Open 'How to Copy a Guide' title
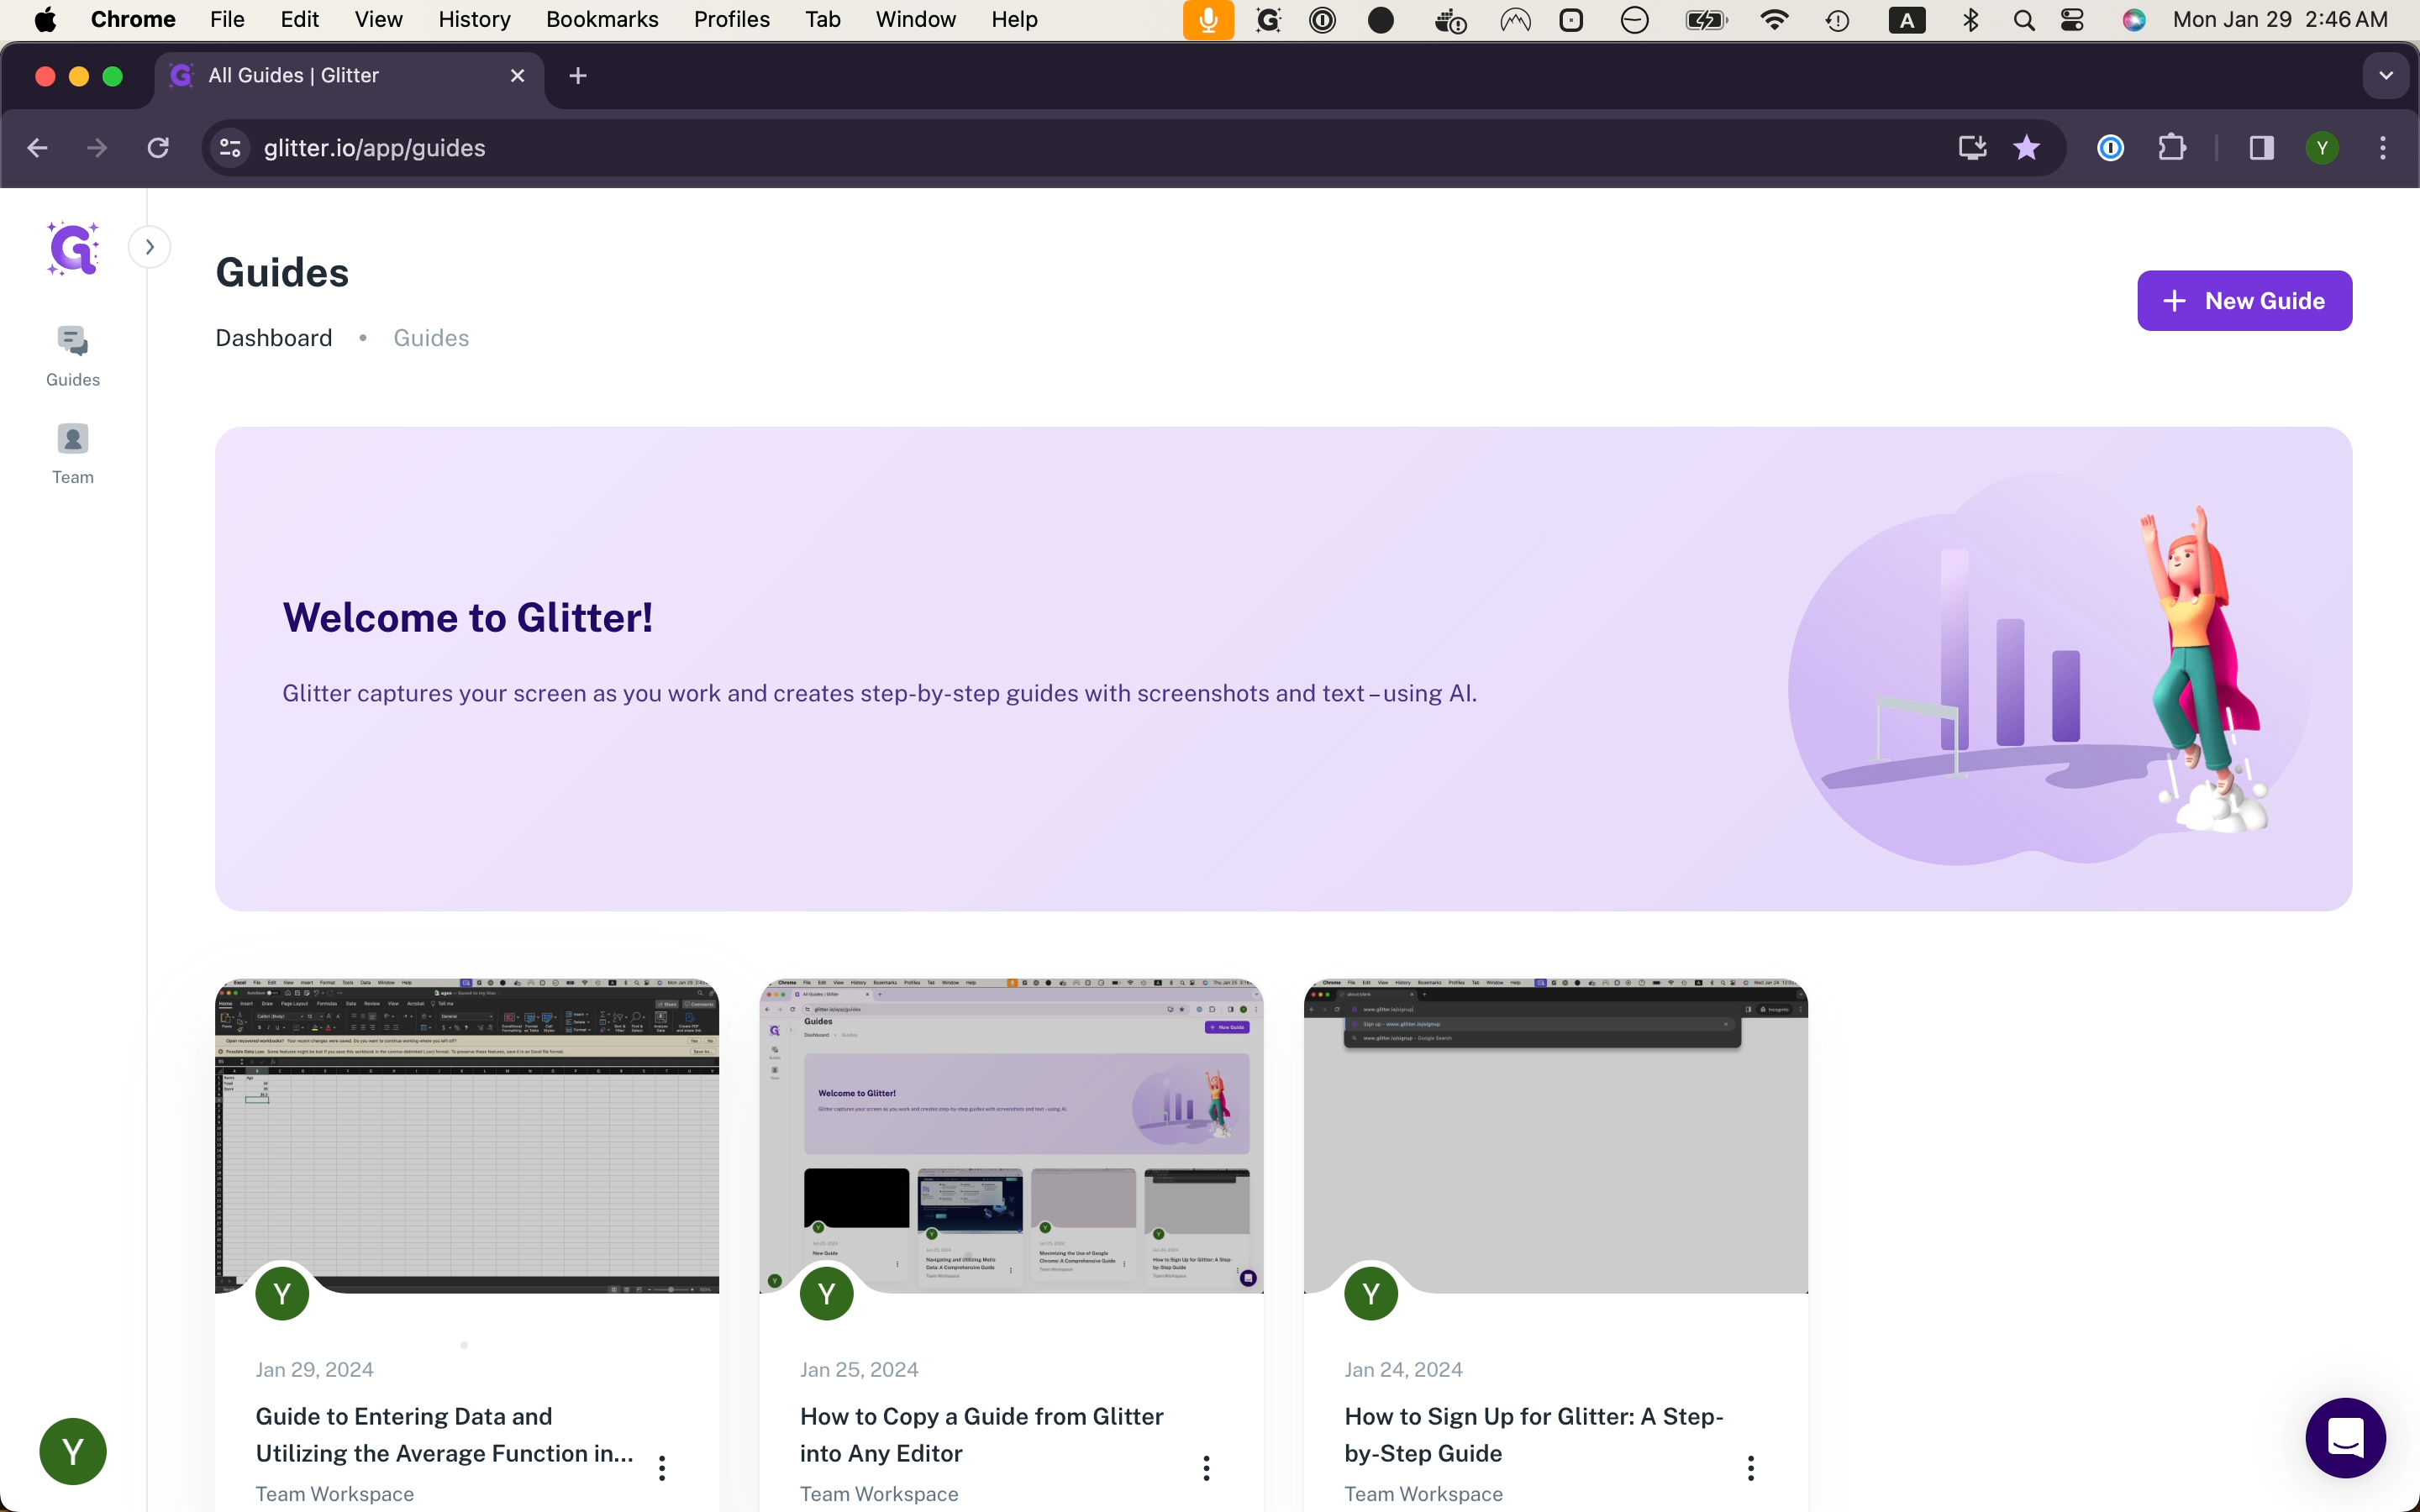The width and height of the screenshot is (2420, 1512). coord(981,1434)
